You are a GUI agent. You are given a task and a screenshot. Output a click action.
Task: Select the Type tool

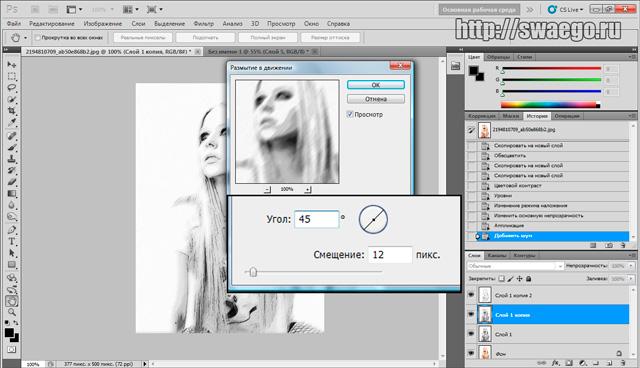(11, 241)
